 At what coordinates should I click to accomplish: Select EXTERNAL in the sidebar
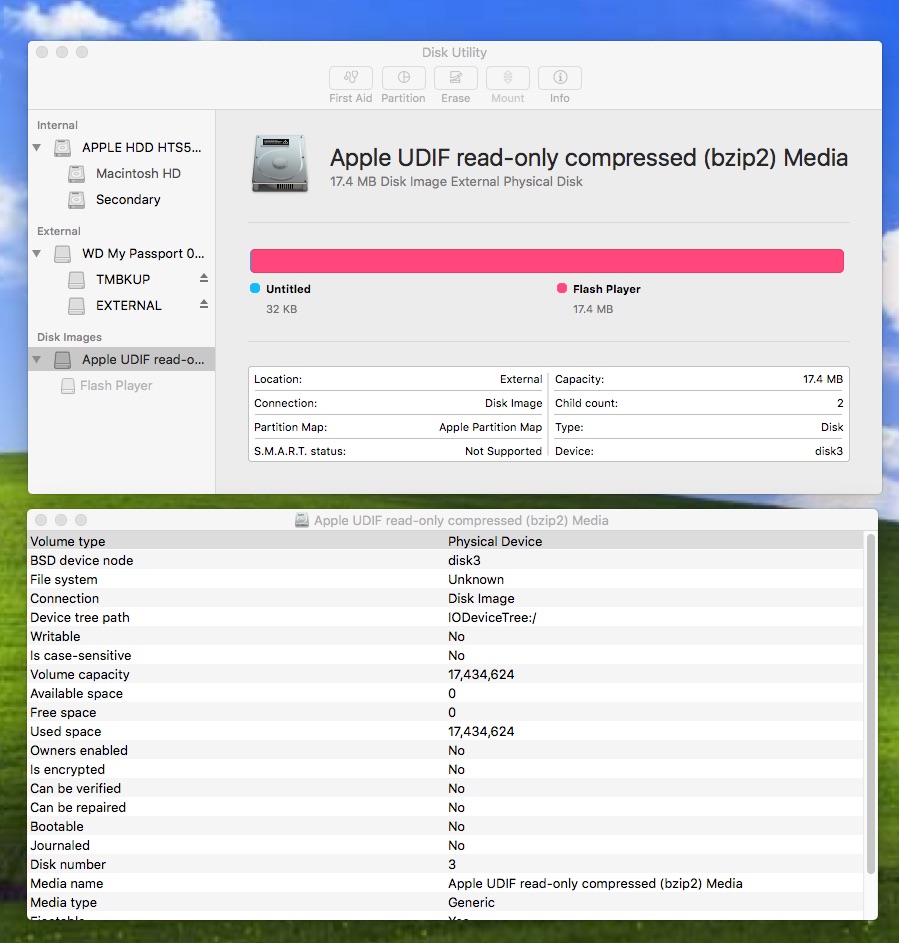(121, 306)
